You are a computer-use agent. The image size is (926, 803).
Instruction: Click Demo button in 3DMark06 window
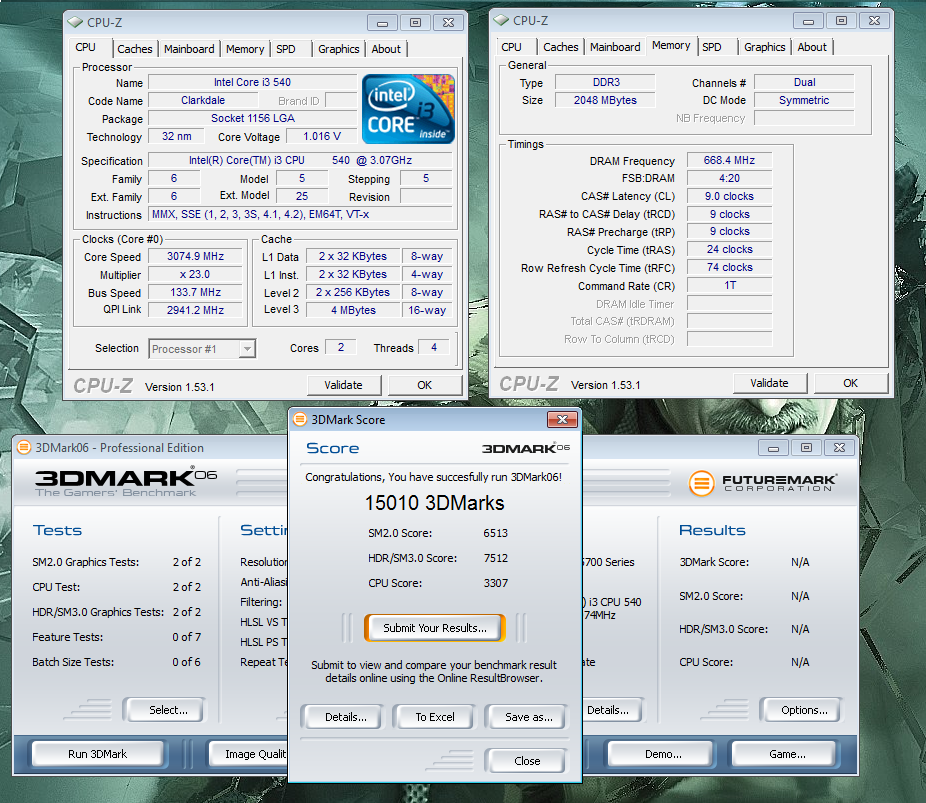tap(663, 754)
